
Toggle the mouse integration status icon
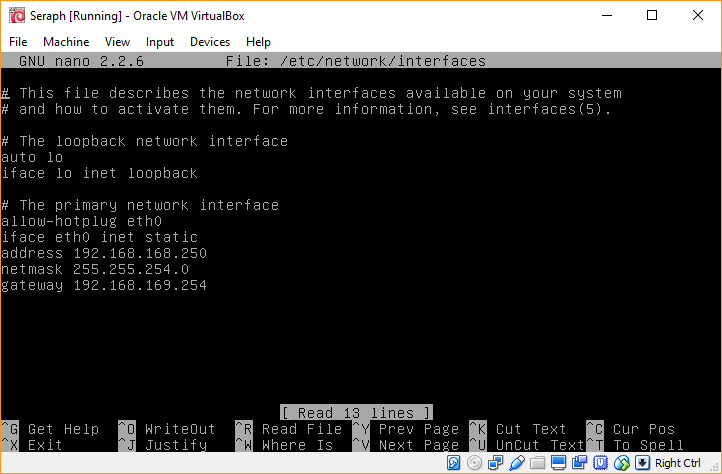point(621,463)
